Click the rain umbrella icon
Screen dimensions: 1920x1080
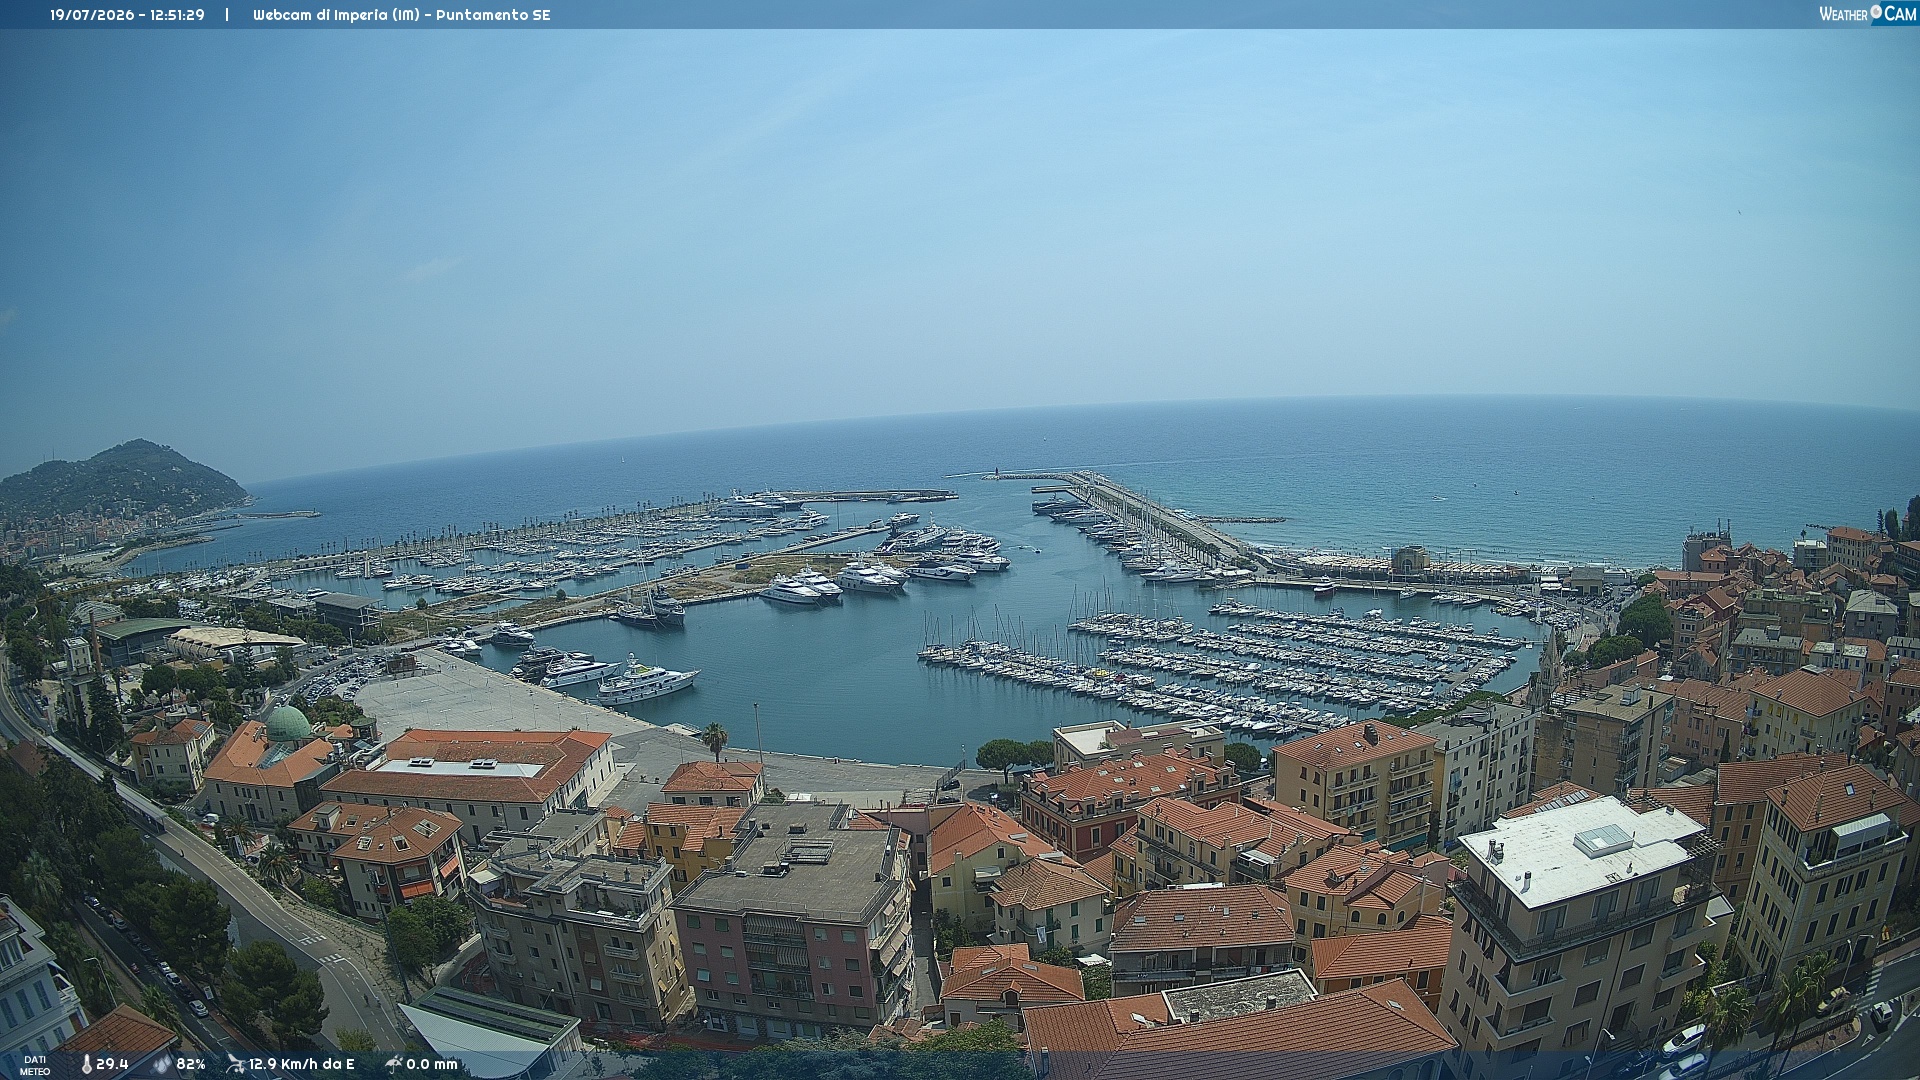[393, 1064]
